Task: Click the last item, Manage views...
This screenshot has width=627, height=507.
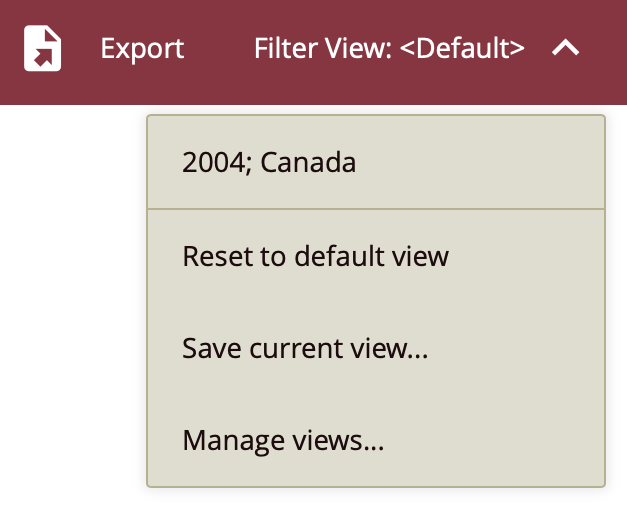Action: pos(283,440)
